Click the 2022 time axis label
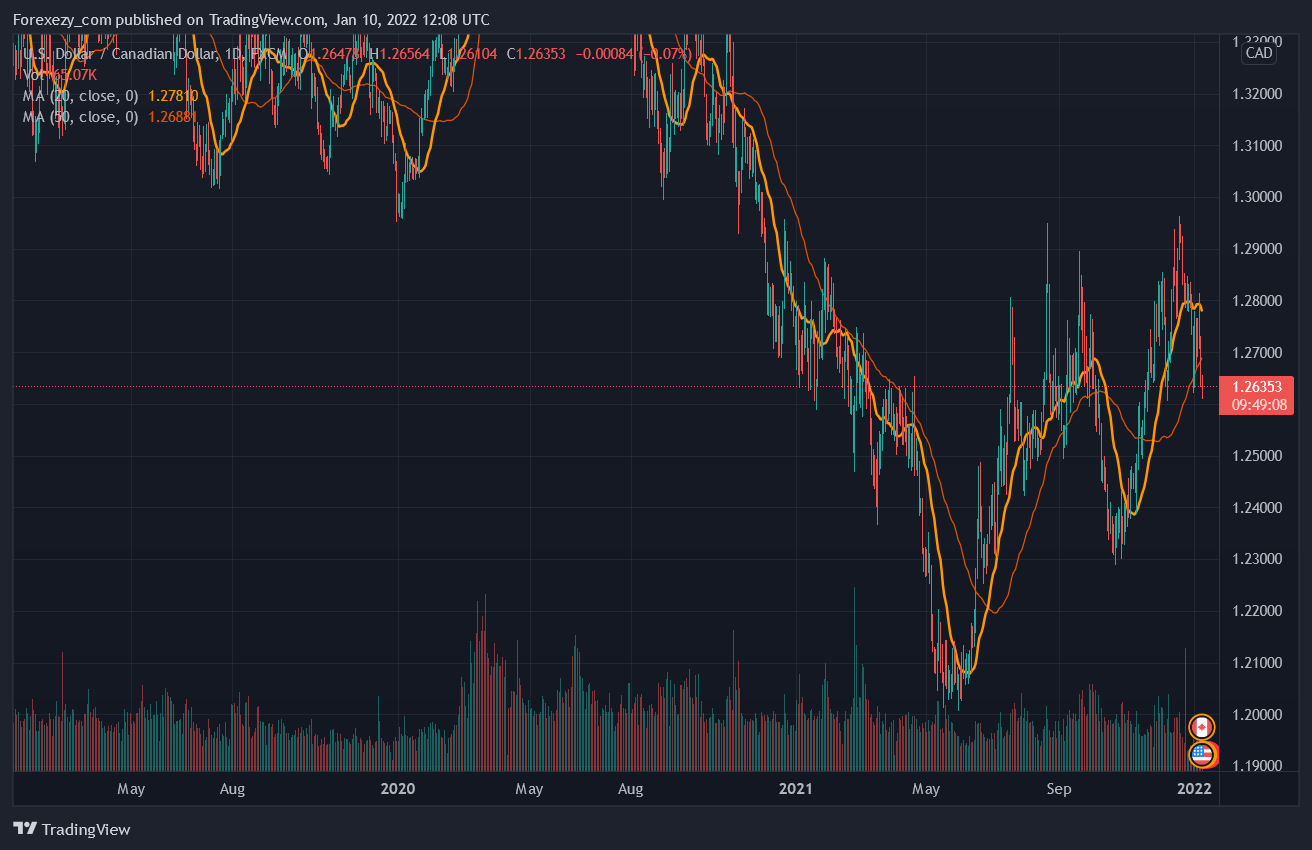 [x=1194, y=789]
